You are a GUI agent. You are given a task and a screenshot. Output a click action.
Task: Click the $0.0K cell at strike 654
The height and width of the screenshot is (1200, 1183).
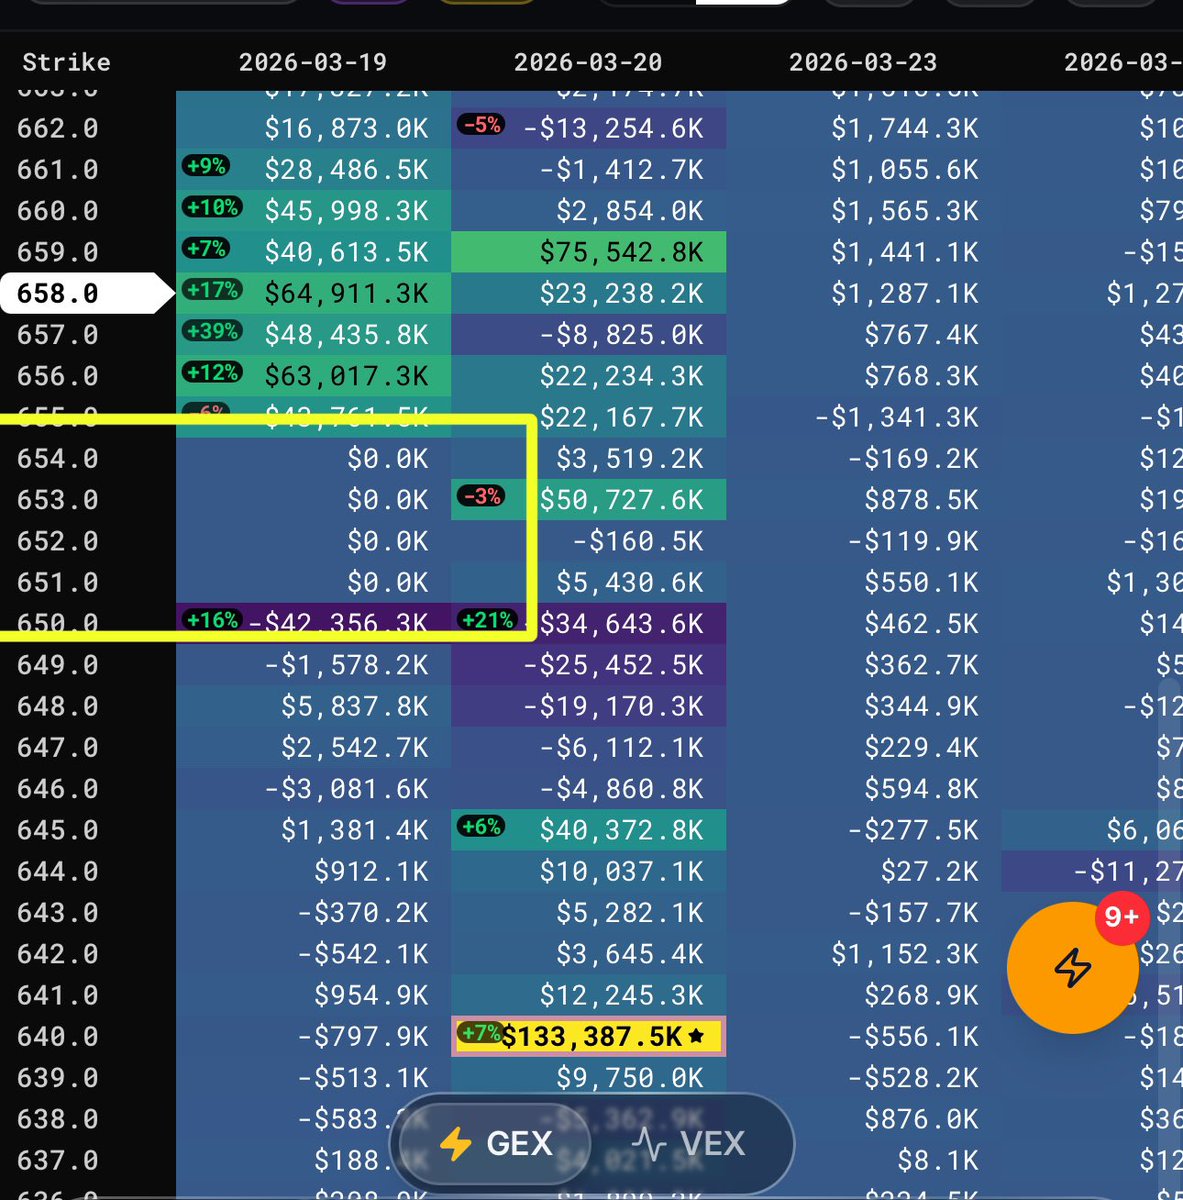pos(314,458)
